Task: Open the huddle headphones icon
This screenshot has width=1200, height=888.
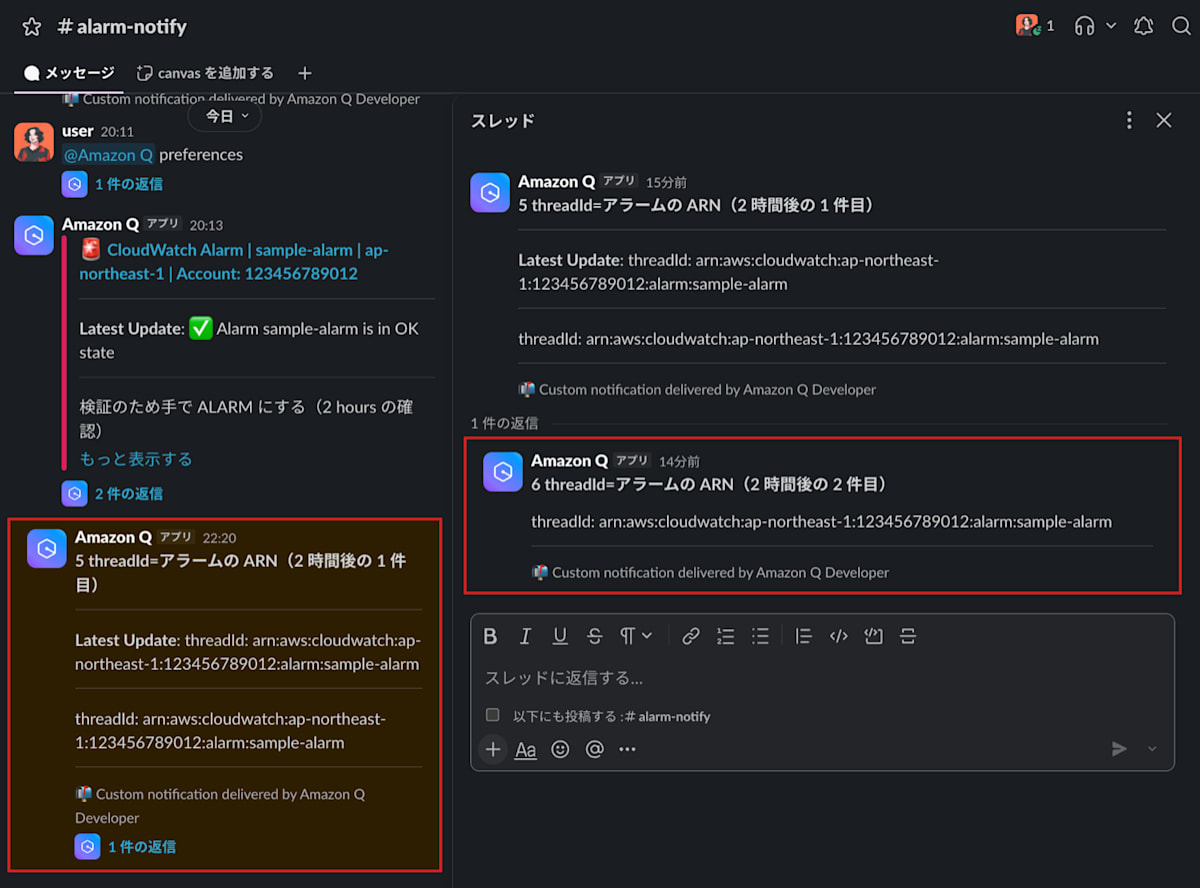Action: (1084, 26)
